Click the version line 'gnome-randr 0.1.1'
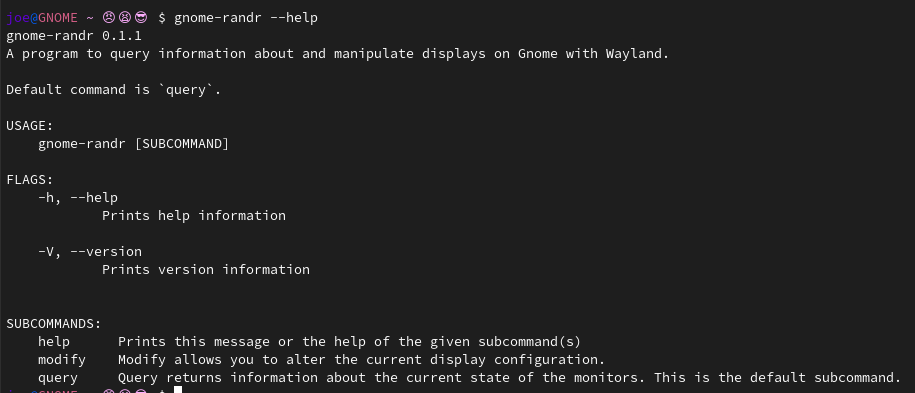915x393 pixels. coord(74,36)
